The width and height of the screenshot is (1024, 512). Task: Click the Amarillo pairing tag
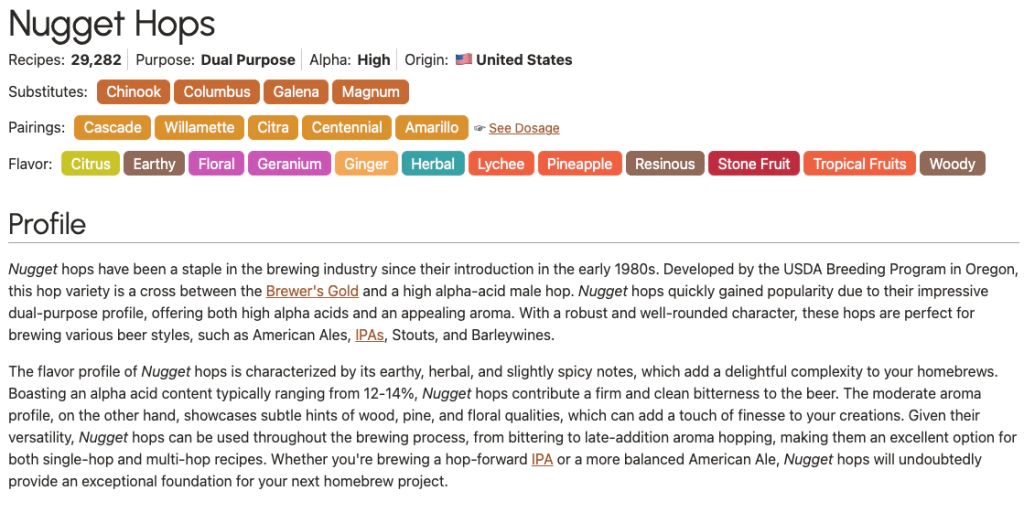coord(432,128)
